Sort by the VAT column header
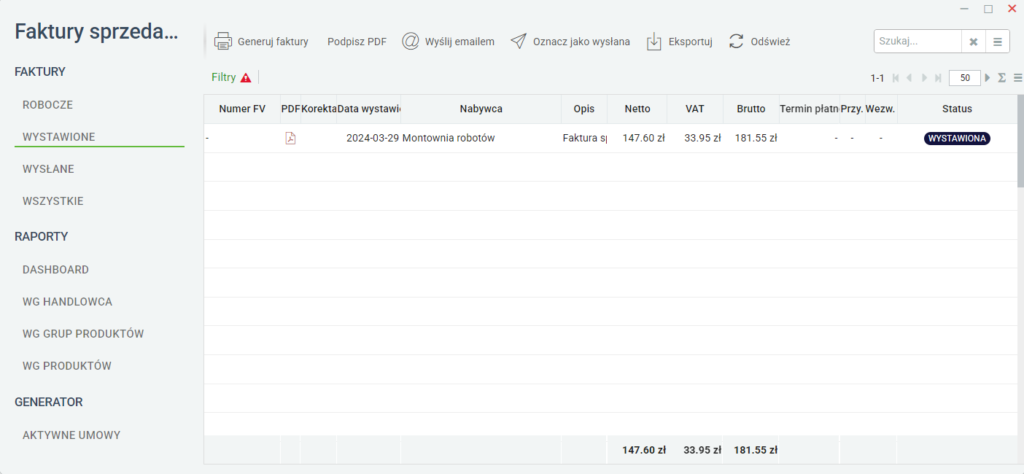The width and height of the screenshot is (1024, 474). tap(695, 109)
